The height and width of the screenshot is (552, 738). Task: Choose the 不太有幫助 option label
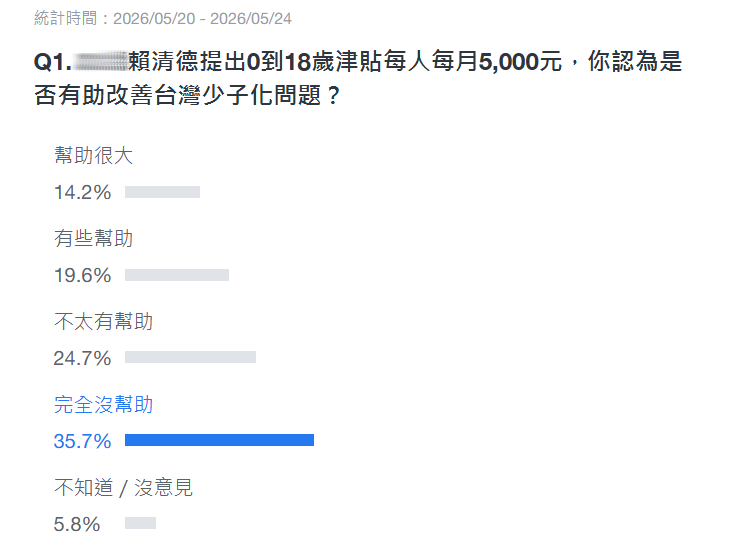[104, 321]
